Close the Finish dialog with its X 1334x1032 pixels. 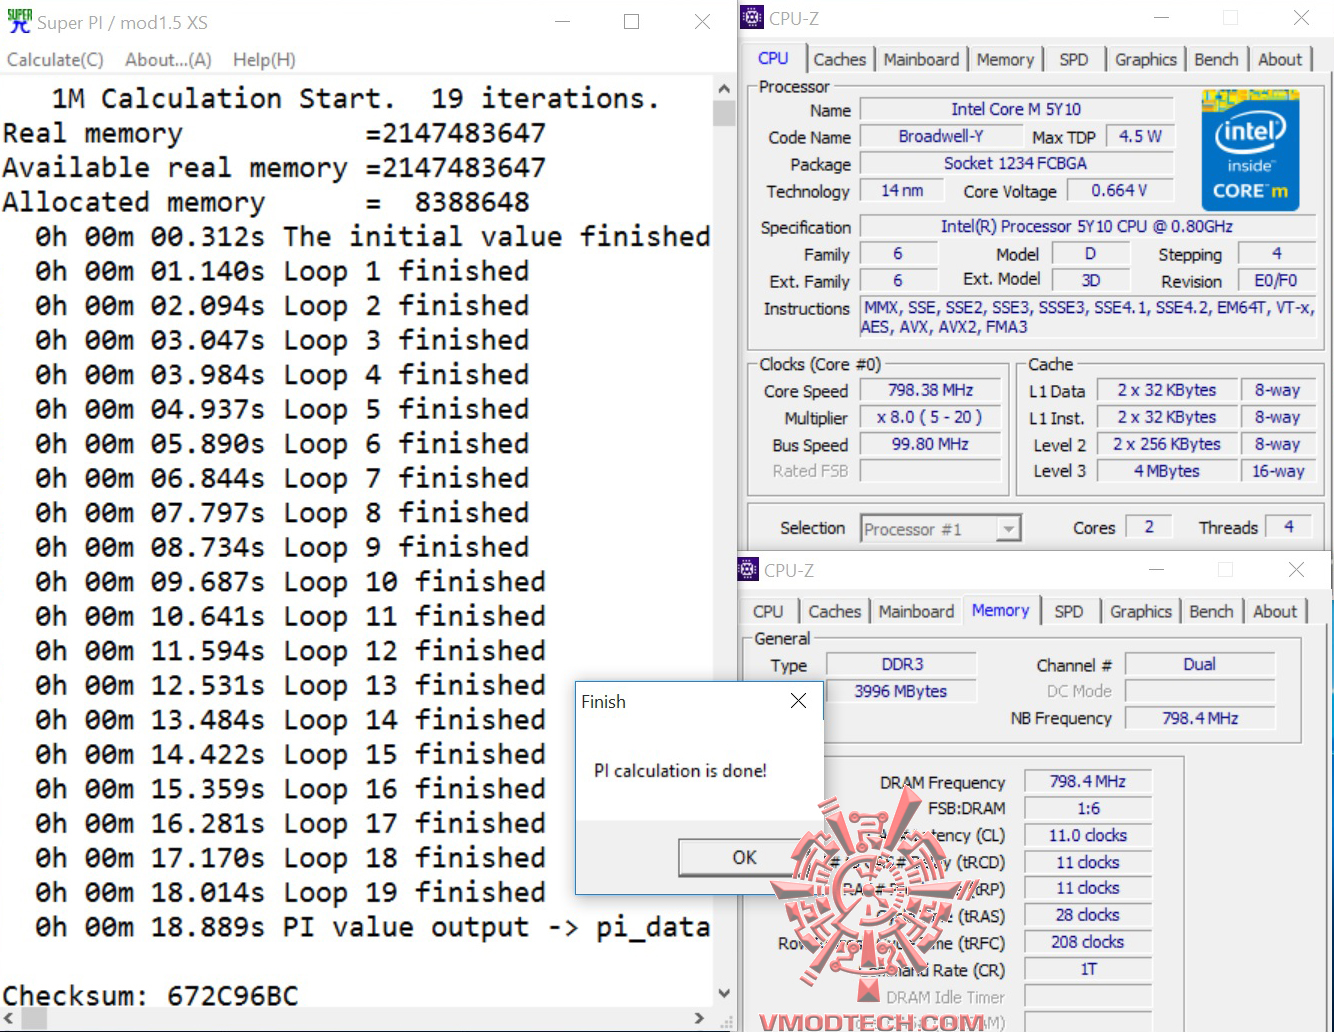click(x=798, y=701)
